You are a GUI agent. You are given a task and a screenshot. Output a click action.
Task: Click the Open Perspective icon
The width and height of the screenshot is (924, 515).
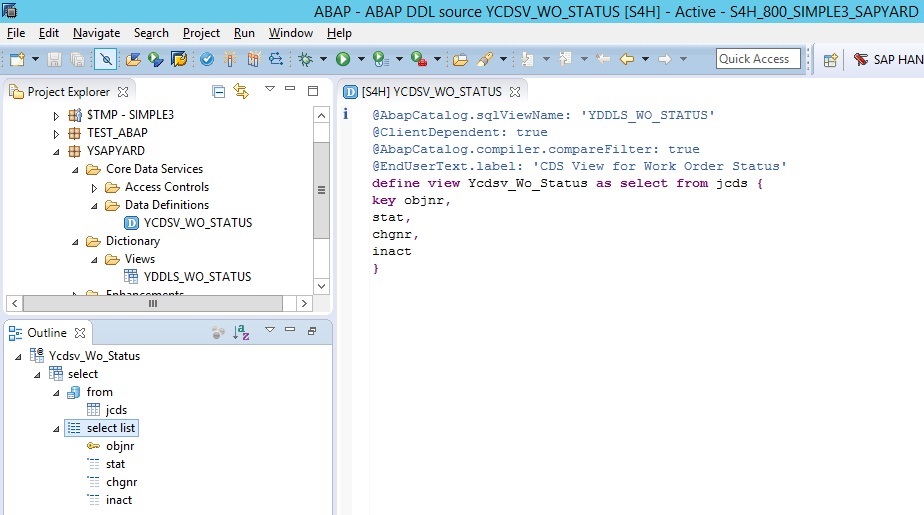tap(830, 60)
